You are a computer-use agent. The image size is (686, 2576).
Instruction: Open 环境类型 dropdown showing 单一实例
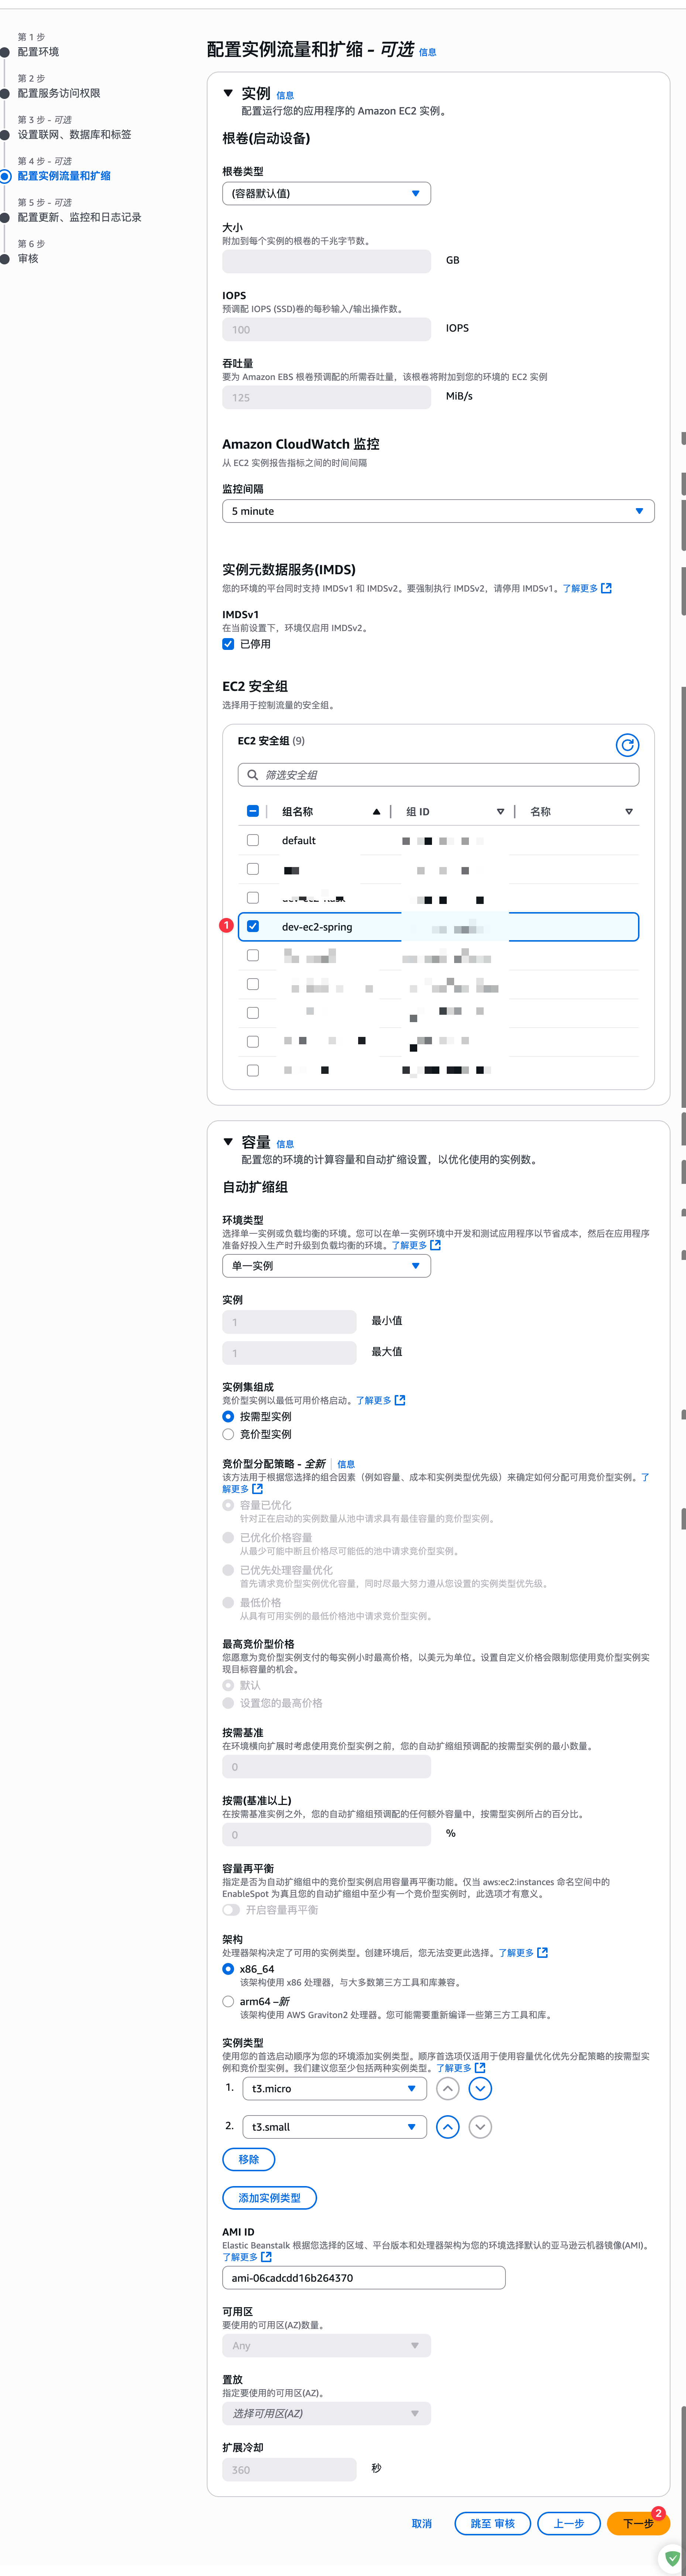pos(326,1266)
